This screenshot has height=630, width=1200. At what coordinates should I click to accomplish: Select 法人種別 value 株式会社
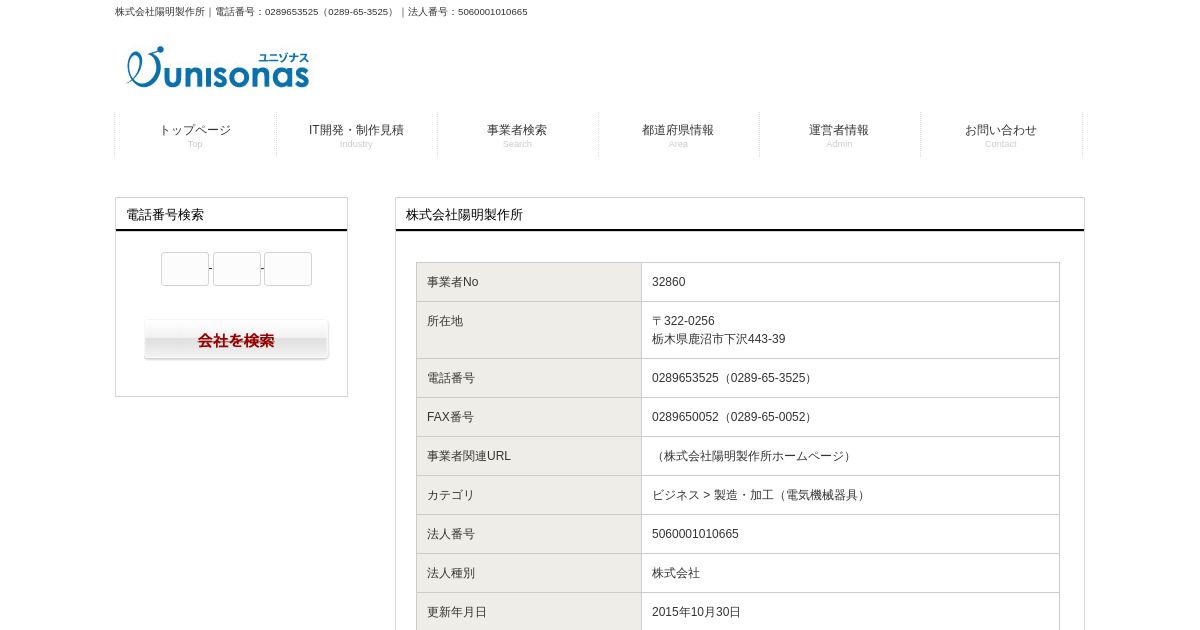[x=676, y=573]
